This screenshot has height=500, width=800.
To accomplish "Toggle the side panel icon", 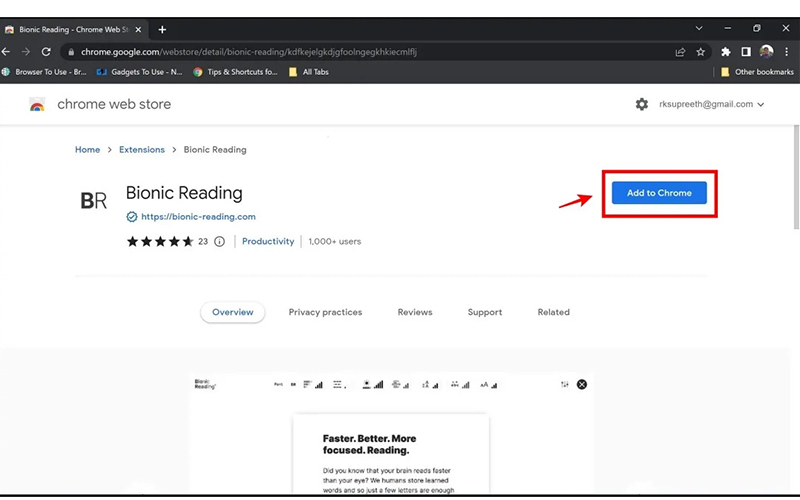I will (x=745, y=52).
